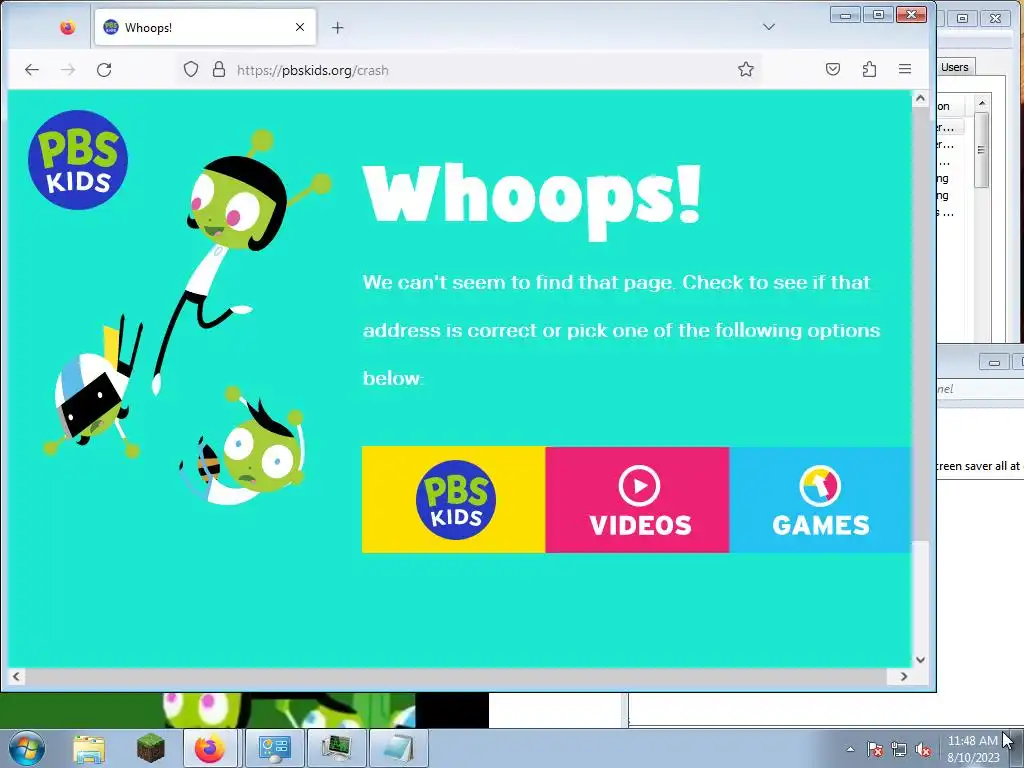Select the Whoops! browser tab

[x=205, y=27]
